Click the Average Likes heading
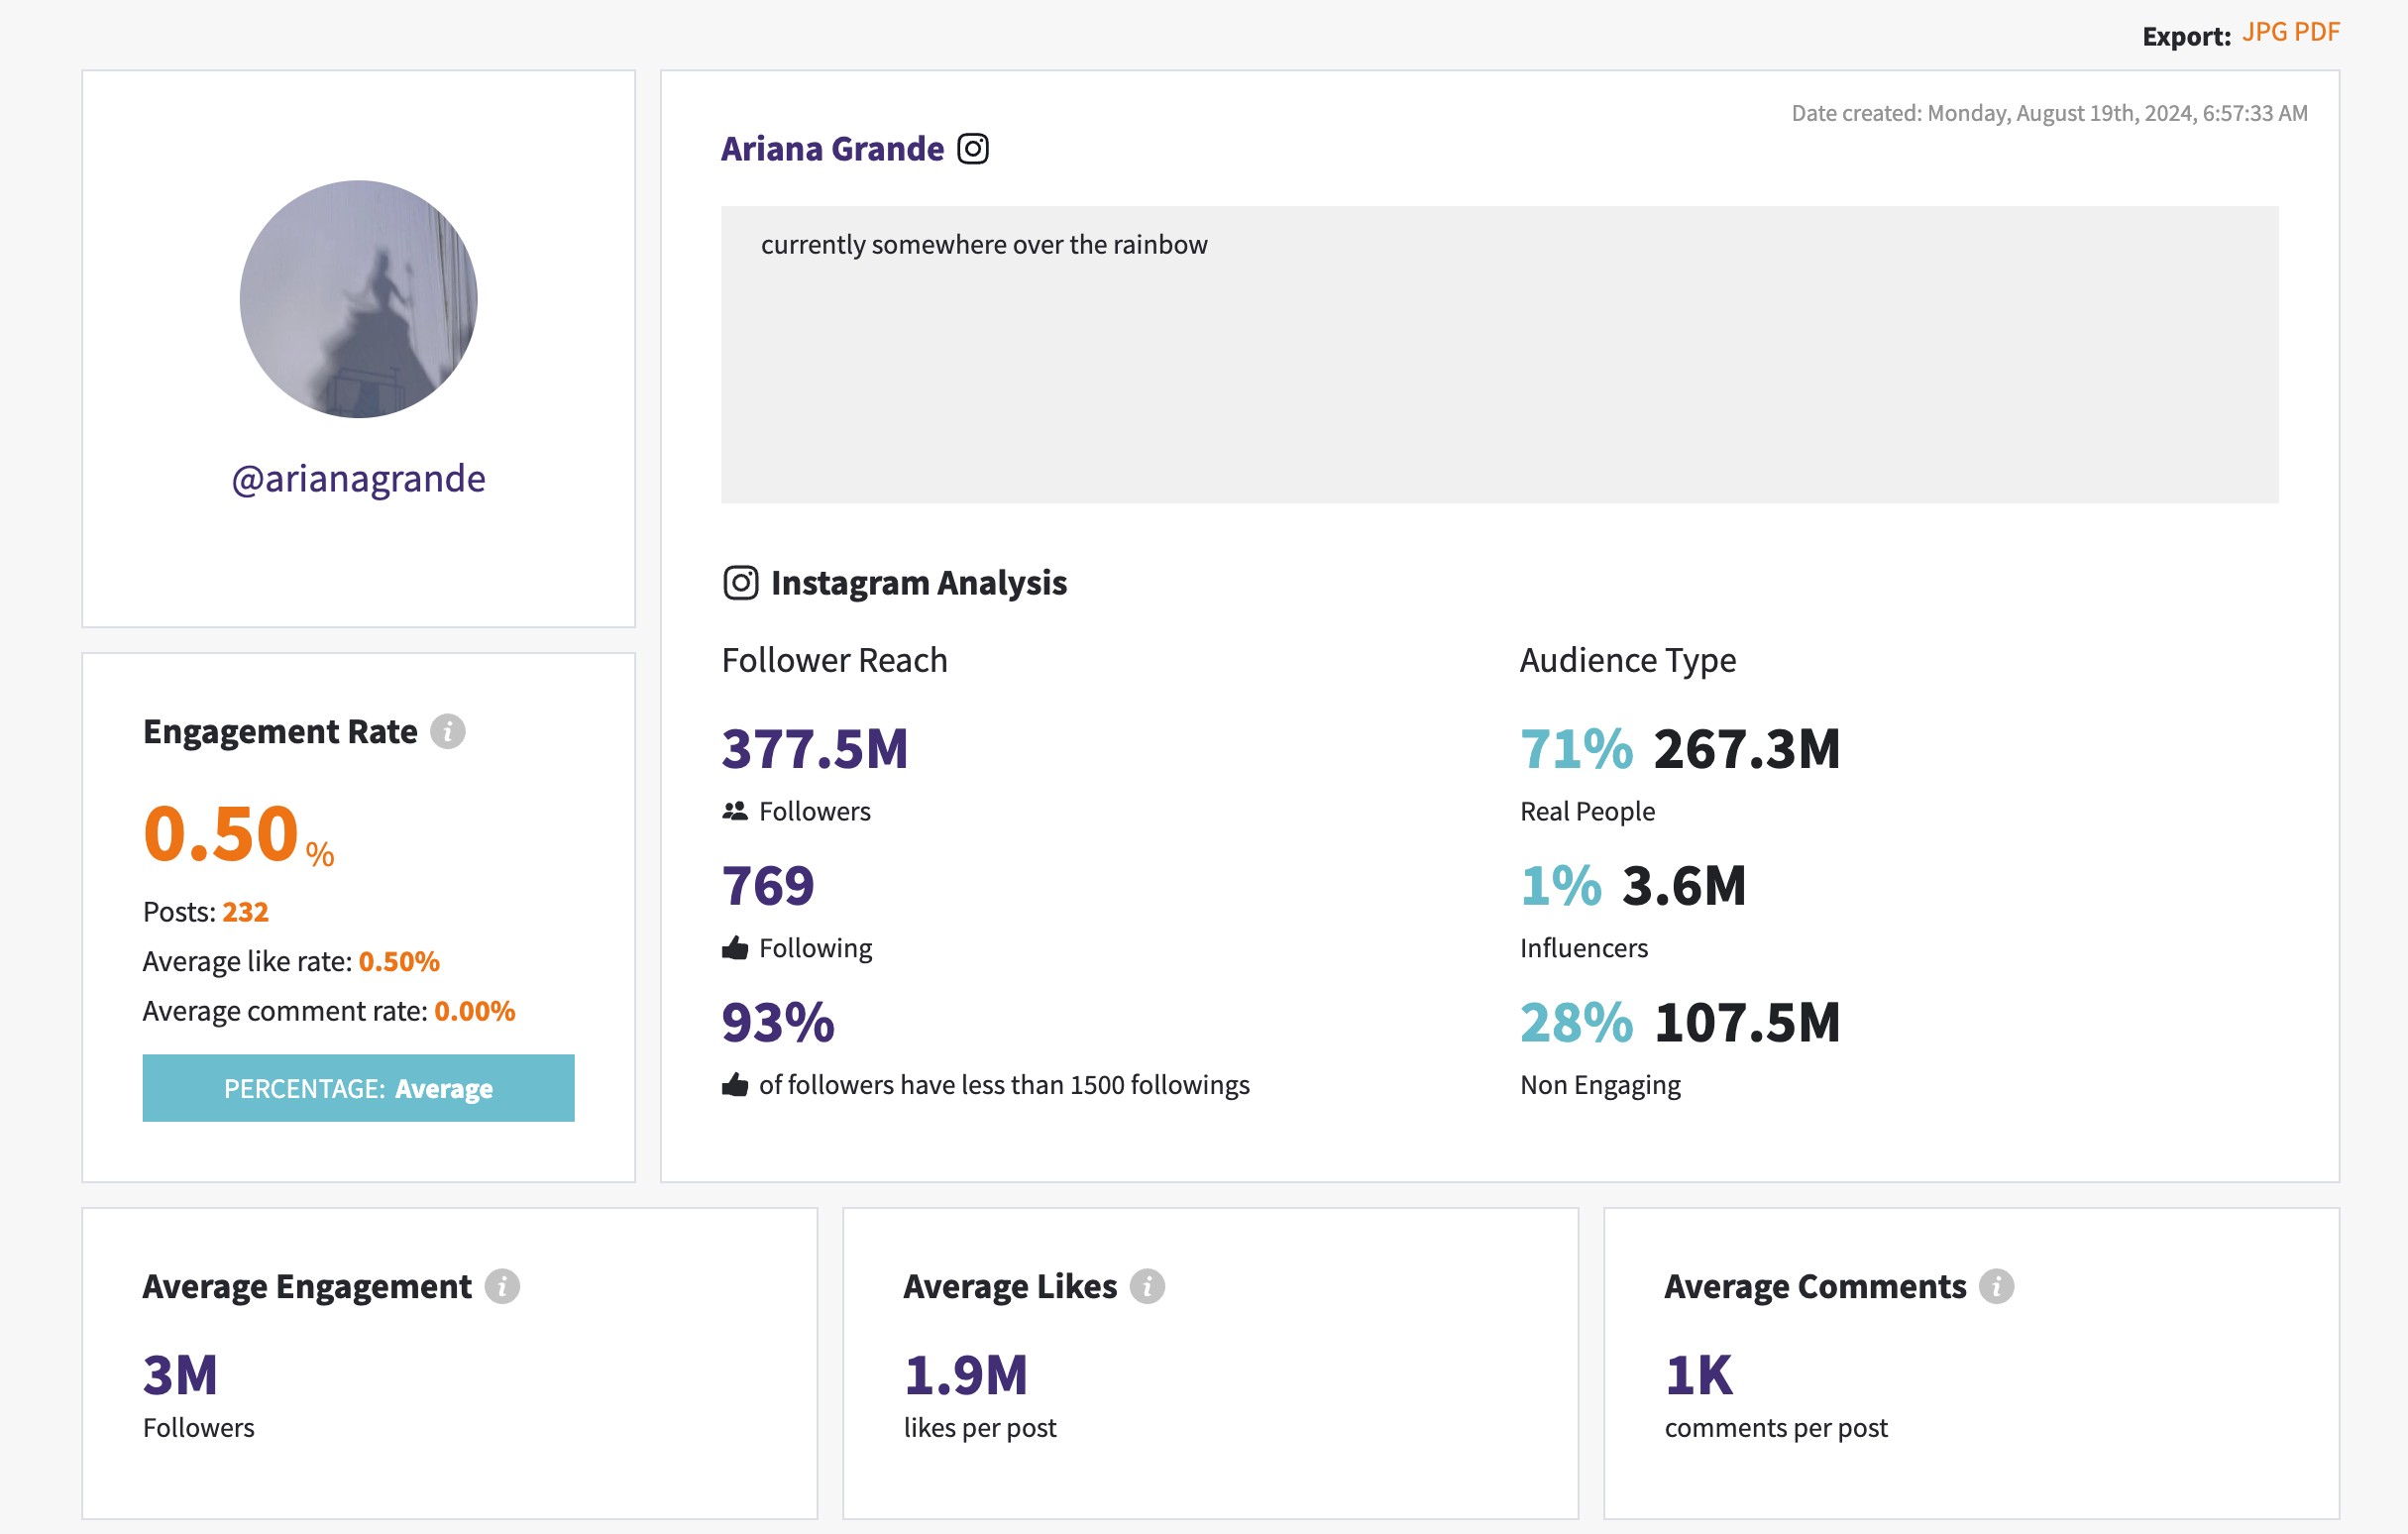The height and width of the screenshot is (1534, 2408). click(x=1010, y=1286)
